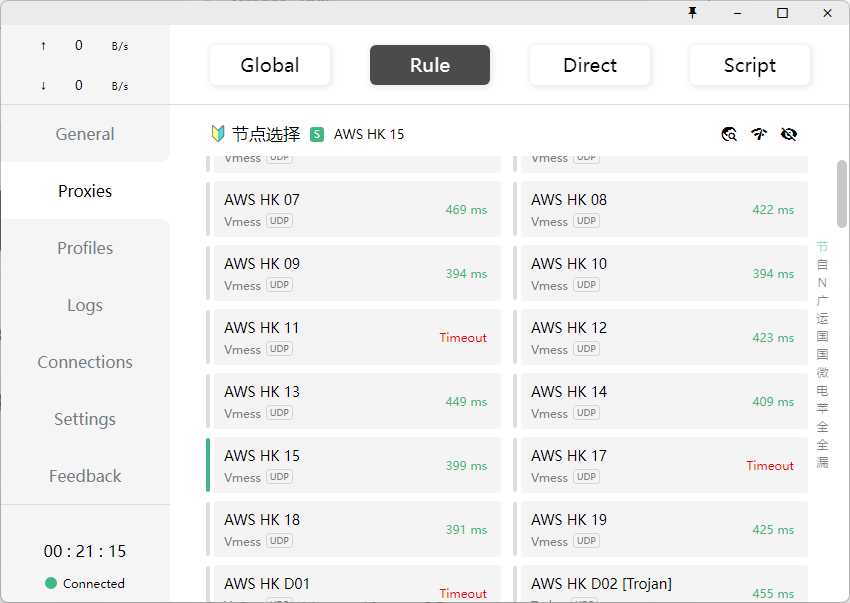The image size is (850, 603).
Task: Retest the 422 ms latency value
Action: 773,210
